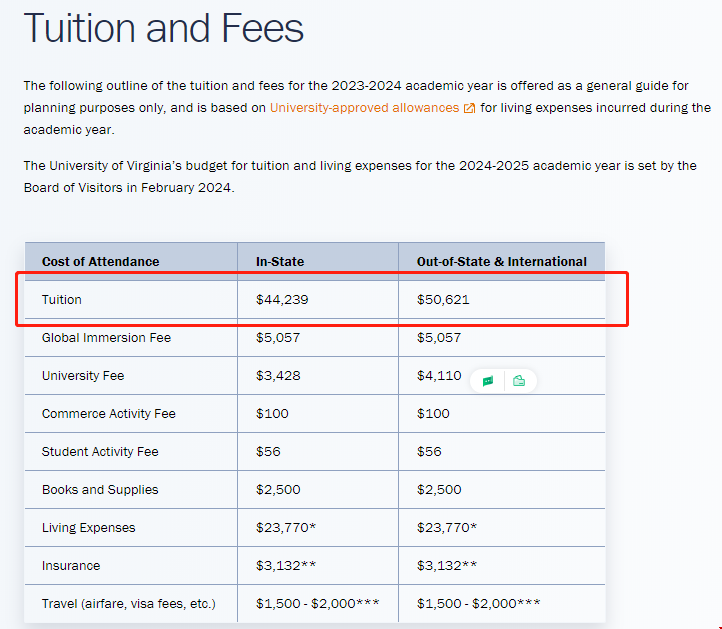Open the University-approved allowances link
Viewport: 722px width, 629px height.
coord(364,107)
